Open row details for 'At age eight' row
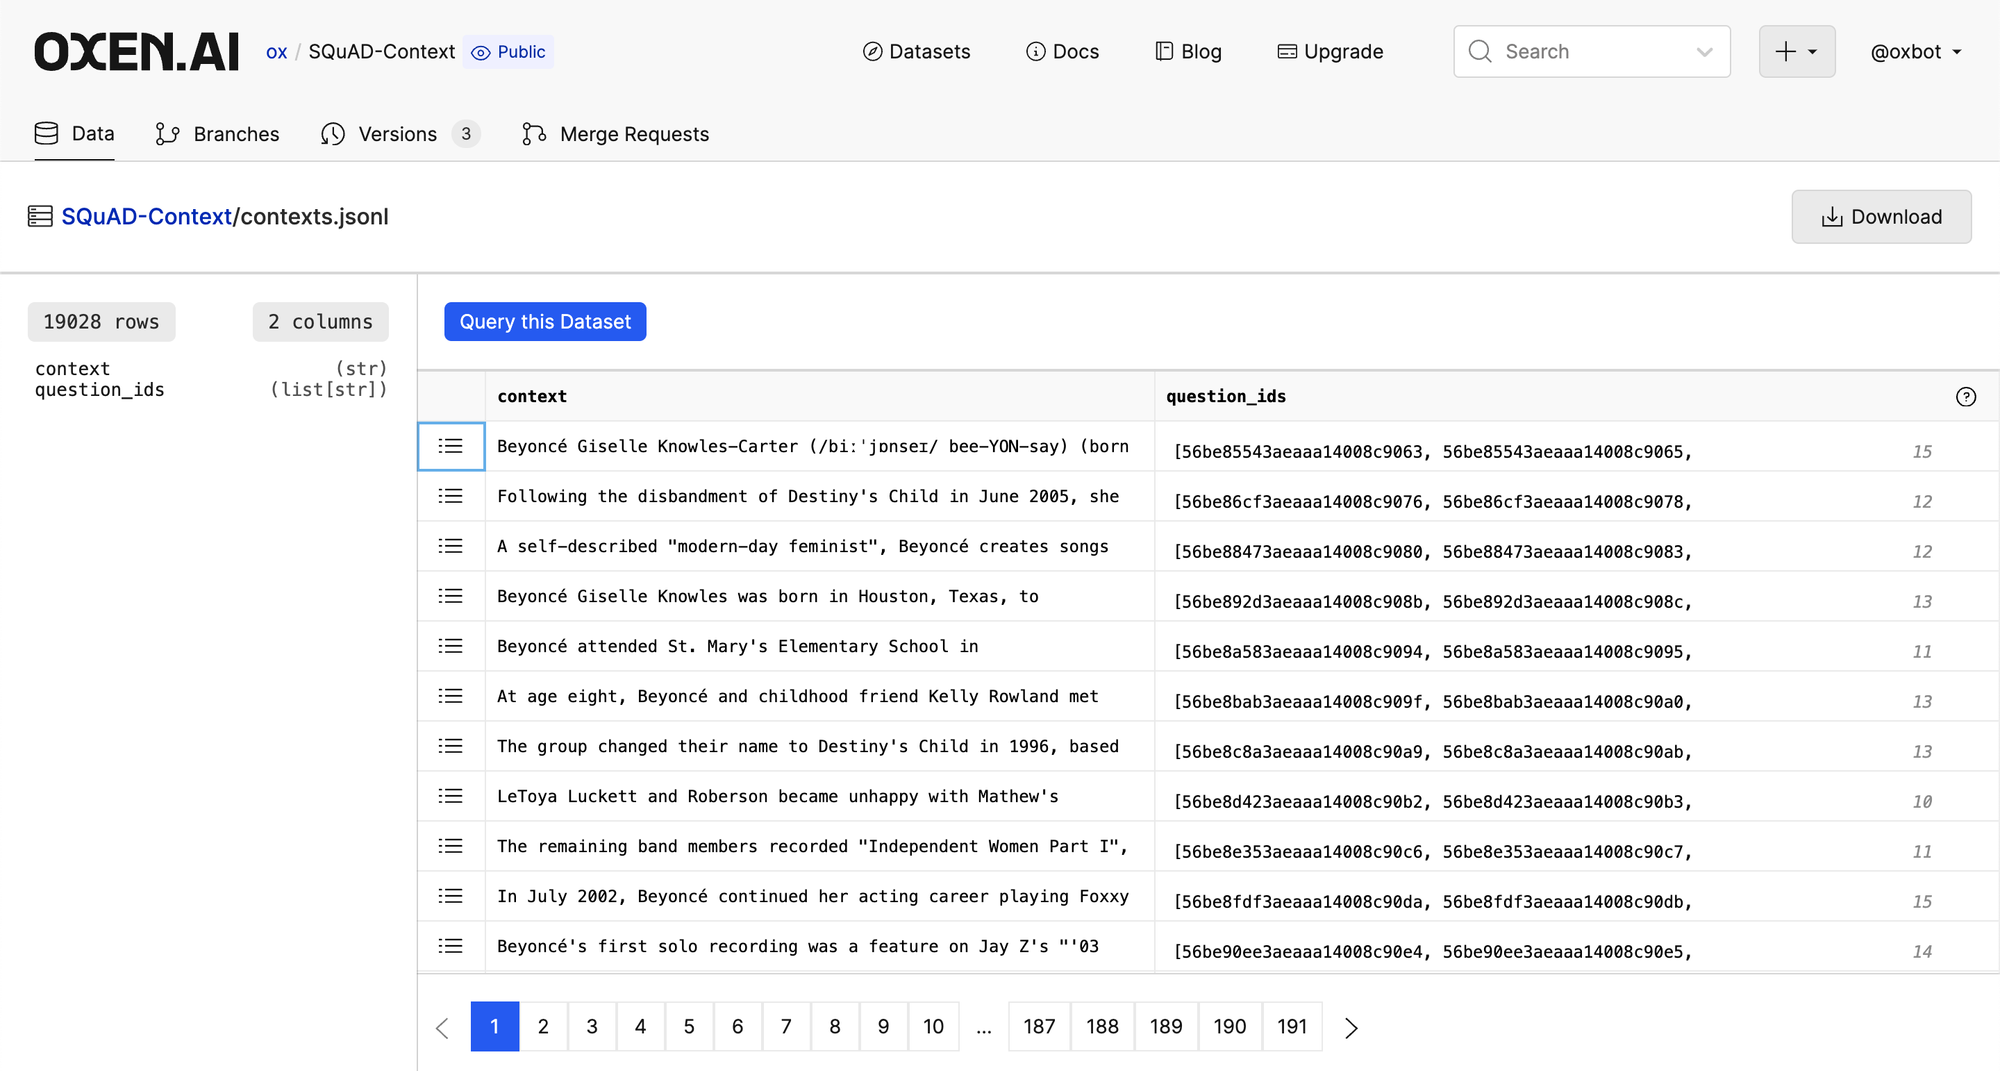The height and width of the screenshot is (1071, 2000). [451, 696]
